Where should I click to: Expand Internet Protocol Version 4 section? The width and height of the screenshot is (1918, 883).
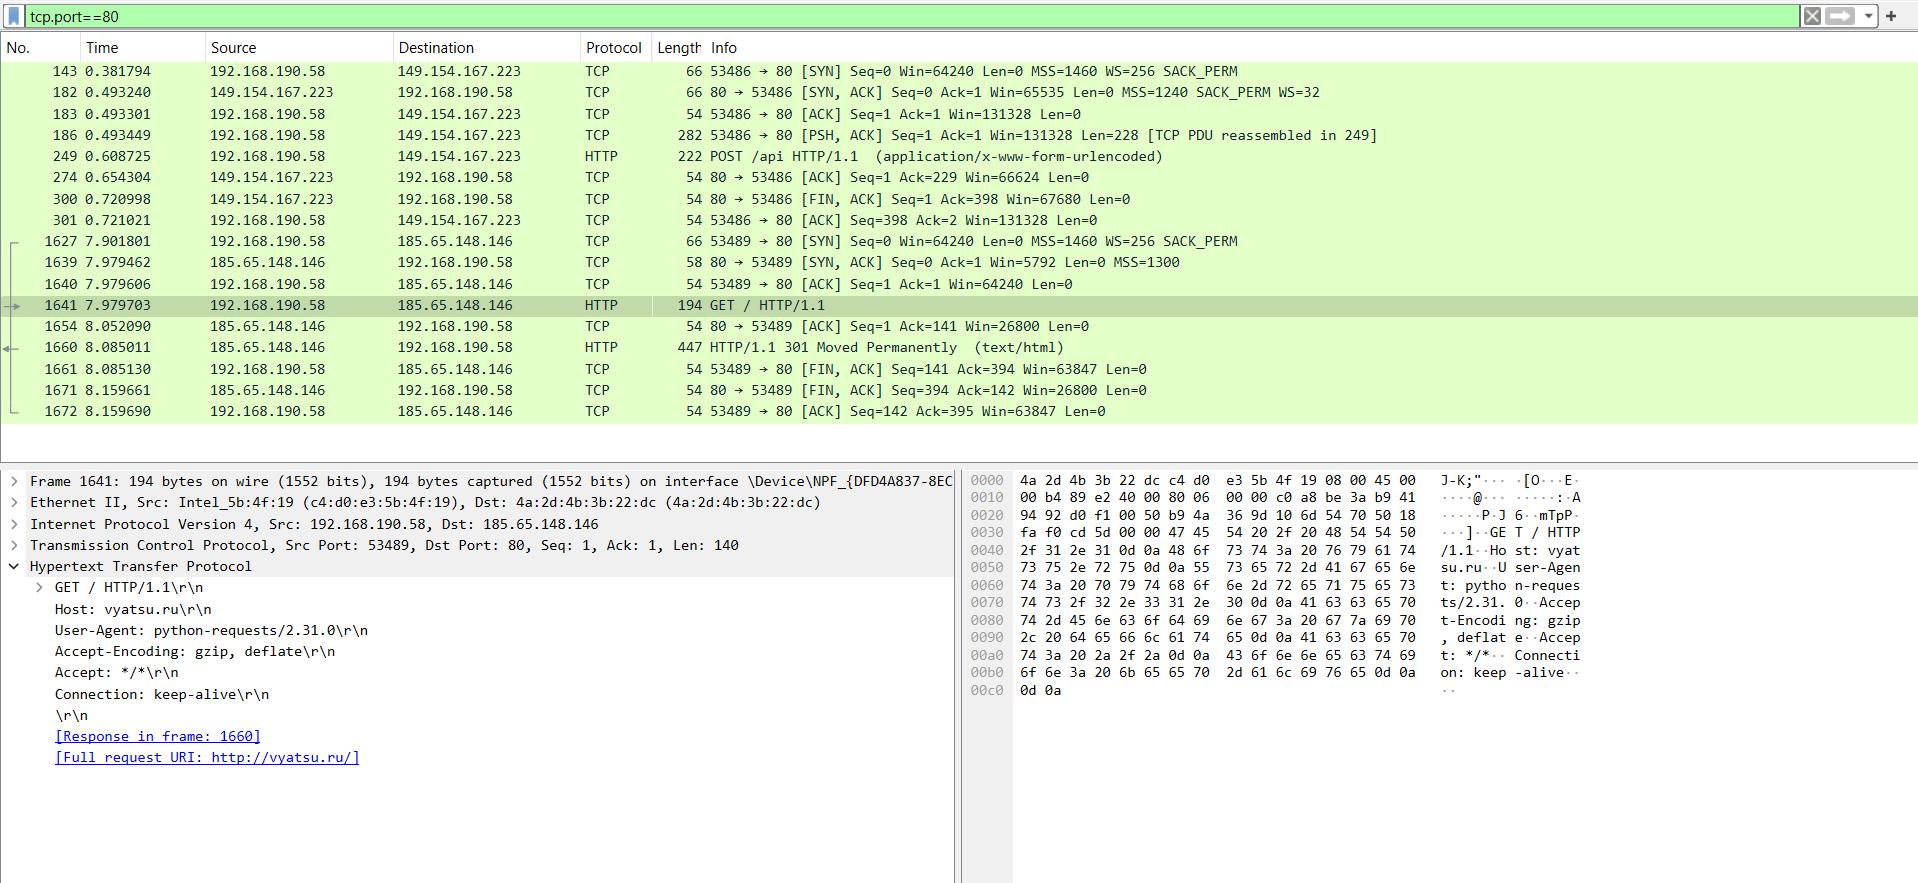point(14,524)
